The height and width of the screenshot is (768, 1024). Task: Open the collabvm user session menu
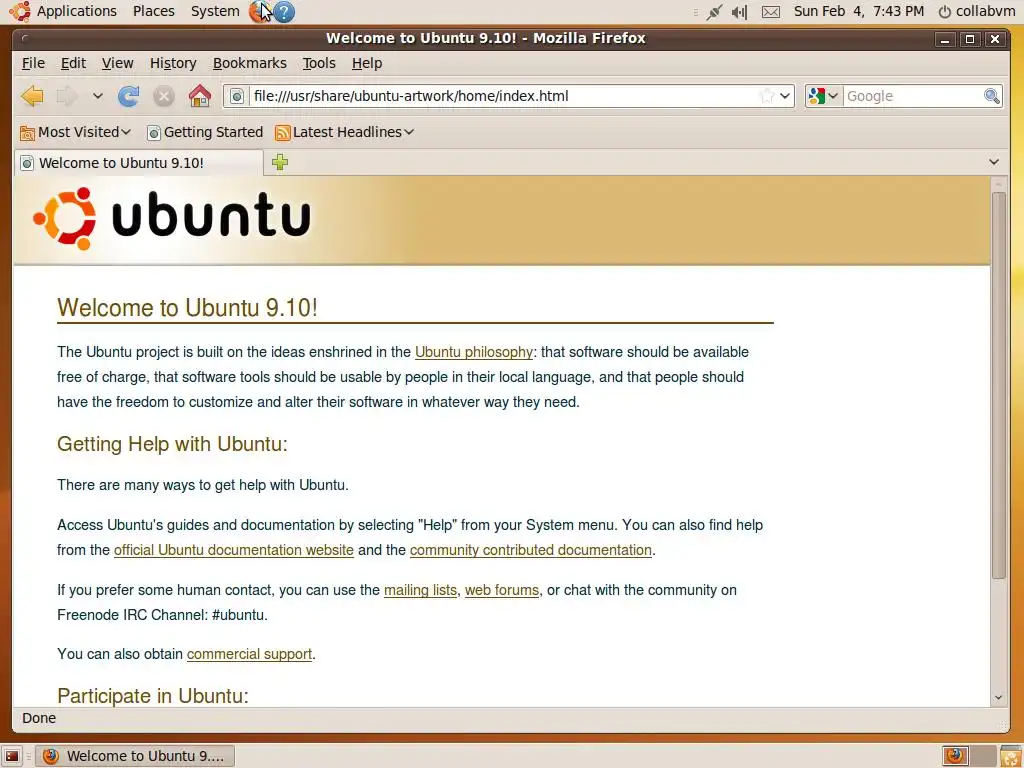pos(976,11)
